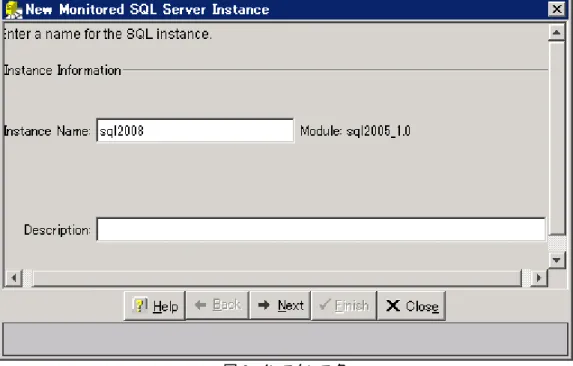573x366 pixels.
Task: Click the Module sql2005_1.0 label
Action: [355, 131]
